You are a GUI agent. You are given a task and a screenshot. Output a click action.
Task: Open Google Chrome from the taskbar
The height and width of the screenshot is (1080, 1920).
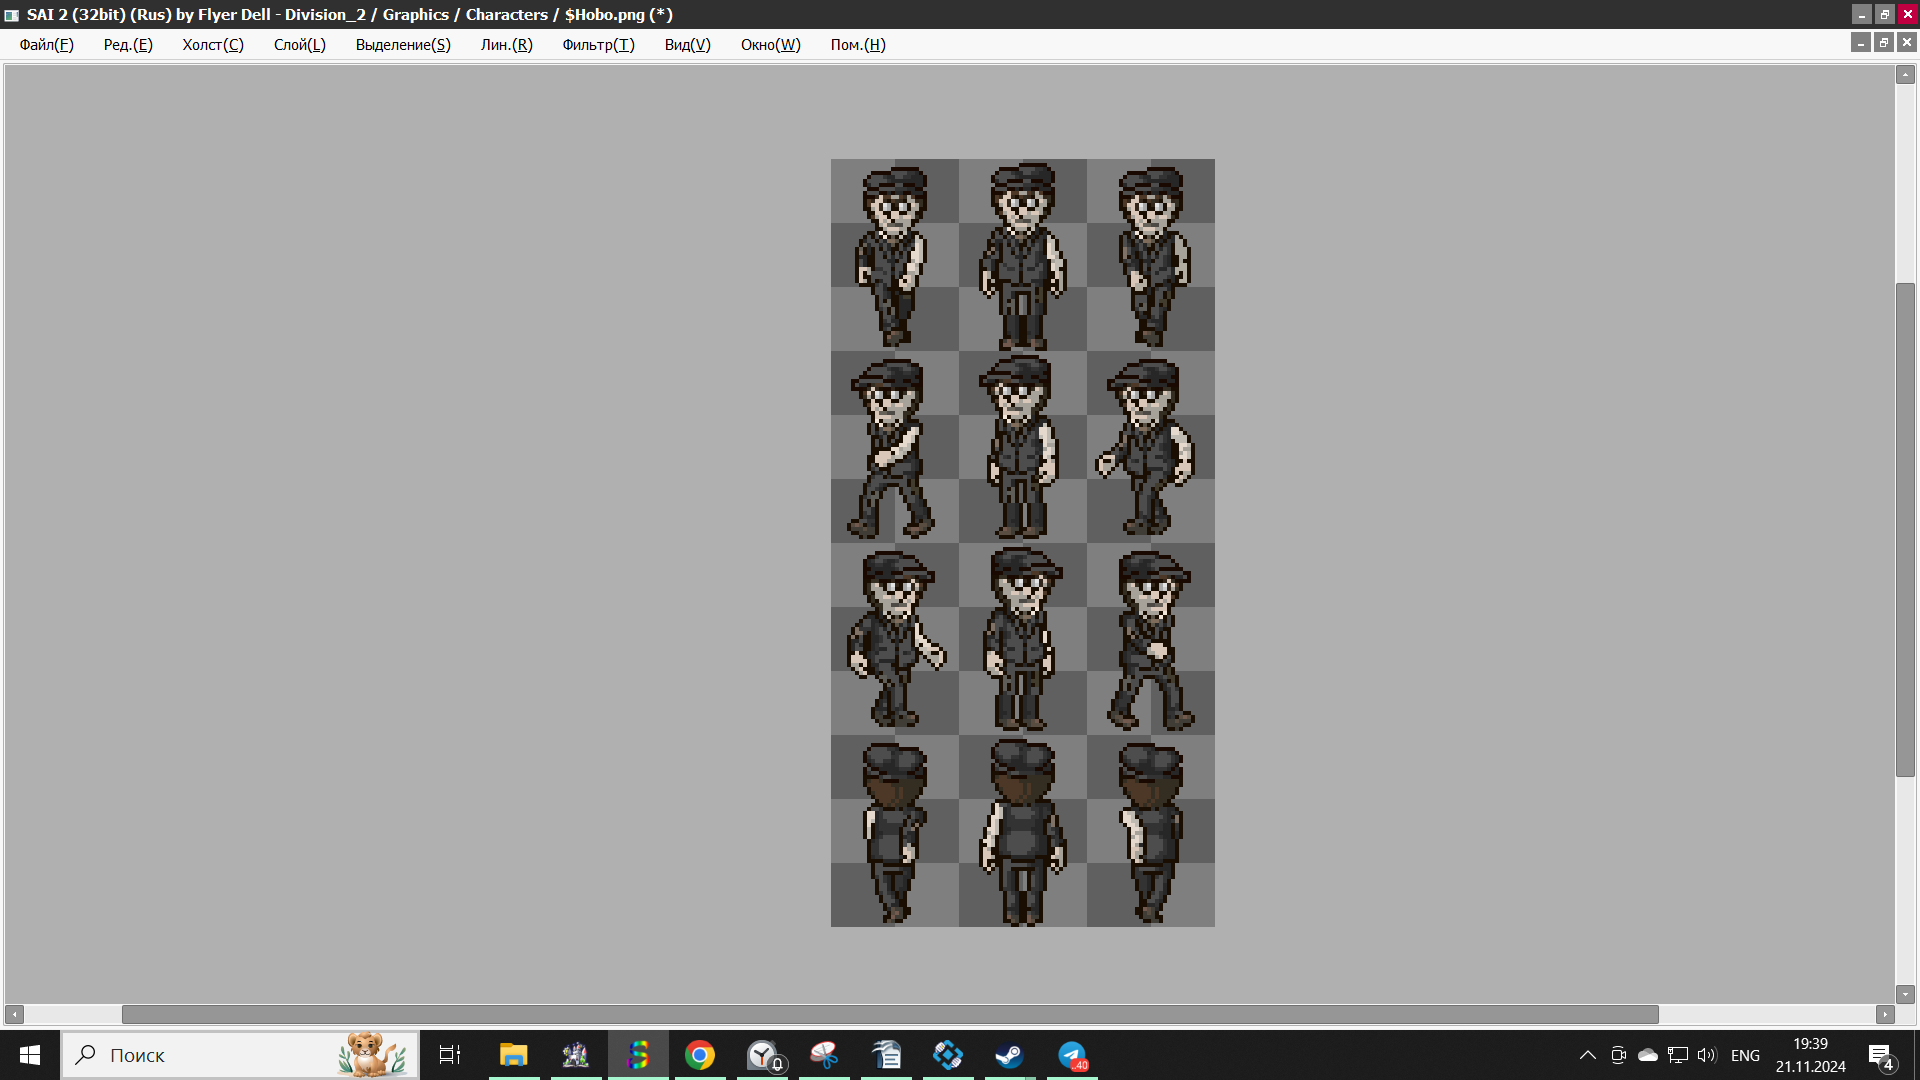(700, 1055)
